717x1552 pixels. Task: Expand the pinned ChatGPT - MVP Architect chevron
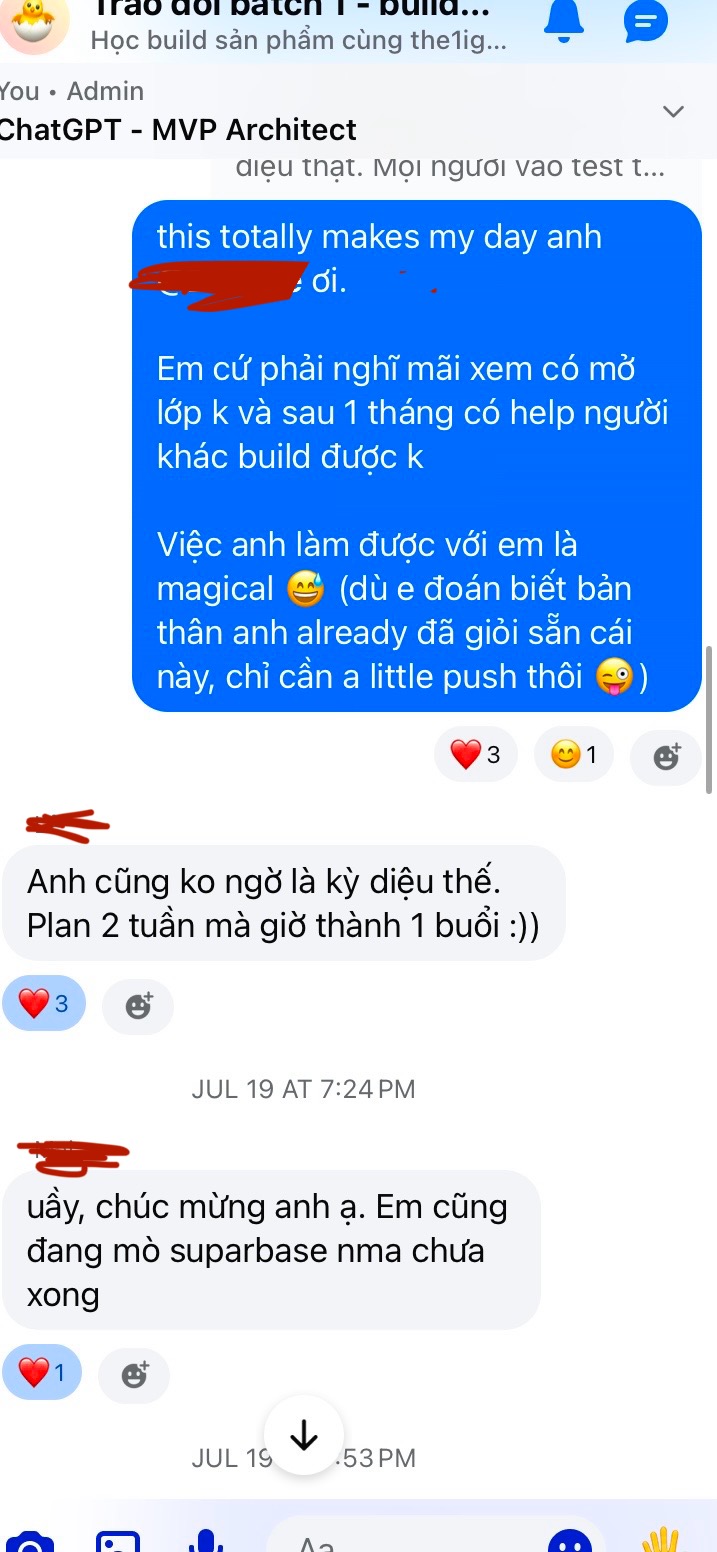click(674, 111)
